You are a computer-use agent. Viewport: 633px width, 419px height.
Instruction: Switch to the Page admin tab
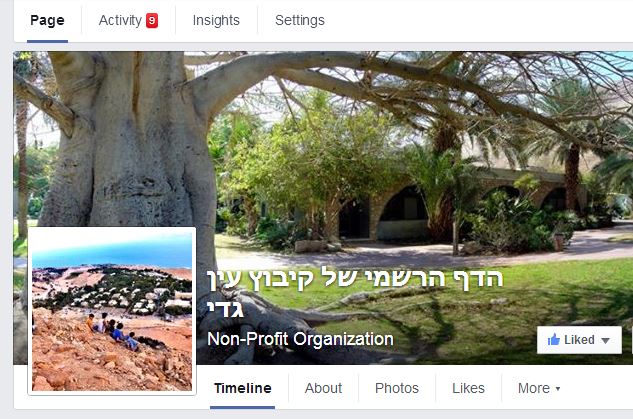47,20
